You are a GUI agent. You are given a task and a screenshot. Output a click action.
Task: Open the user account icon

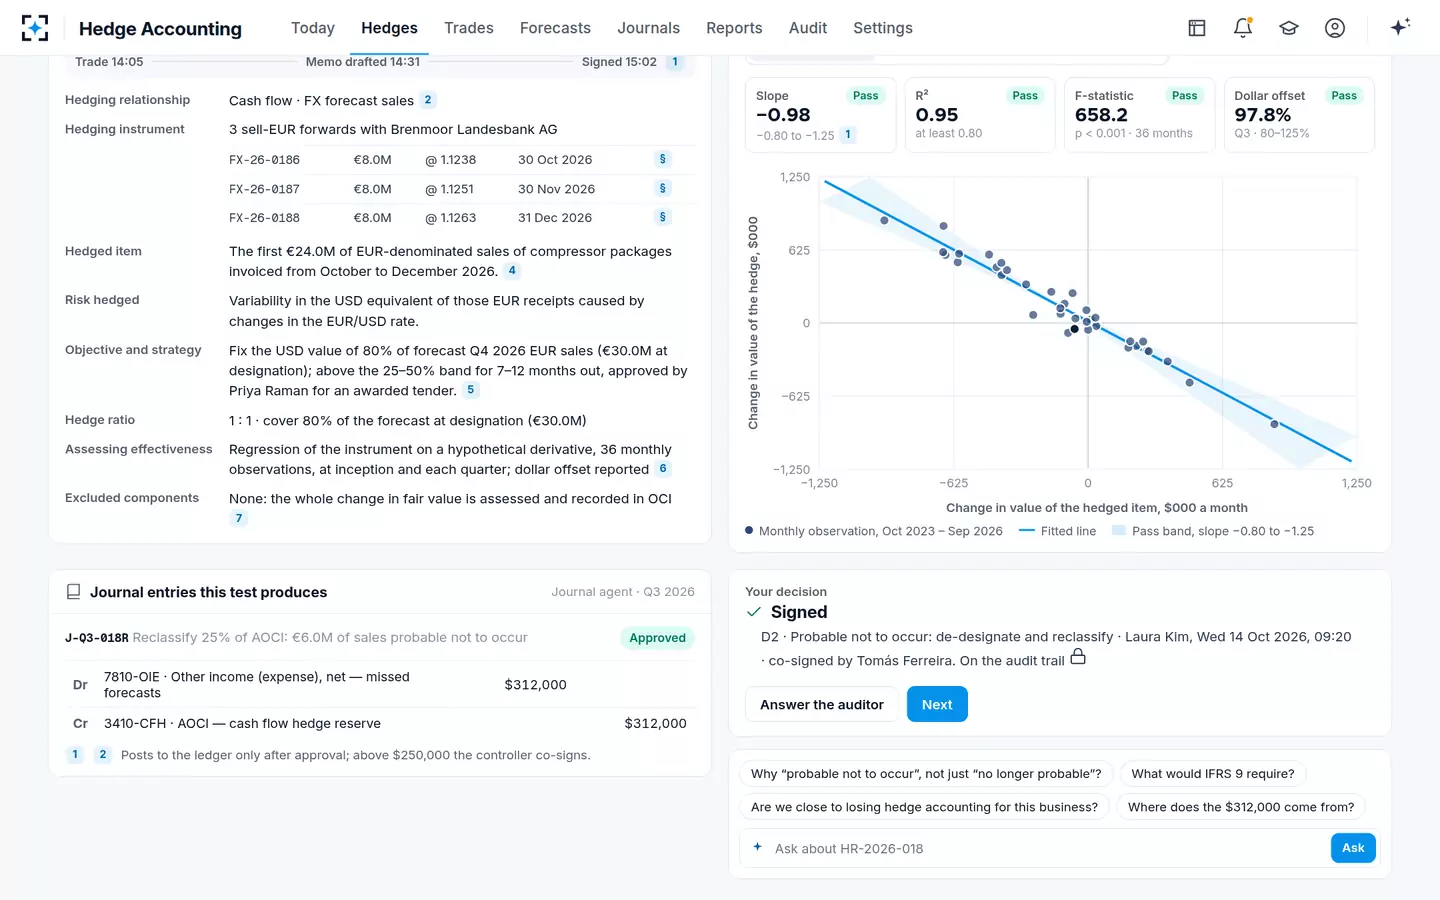pyautogui.click(x=1335, y=28)
